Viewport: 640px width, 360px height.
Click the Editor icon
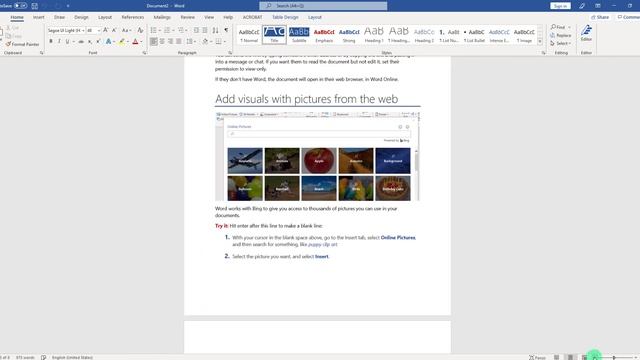click(586, 33)
